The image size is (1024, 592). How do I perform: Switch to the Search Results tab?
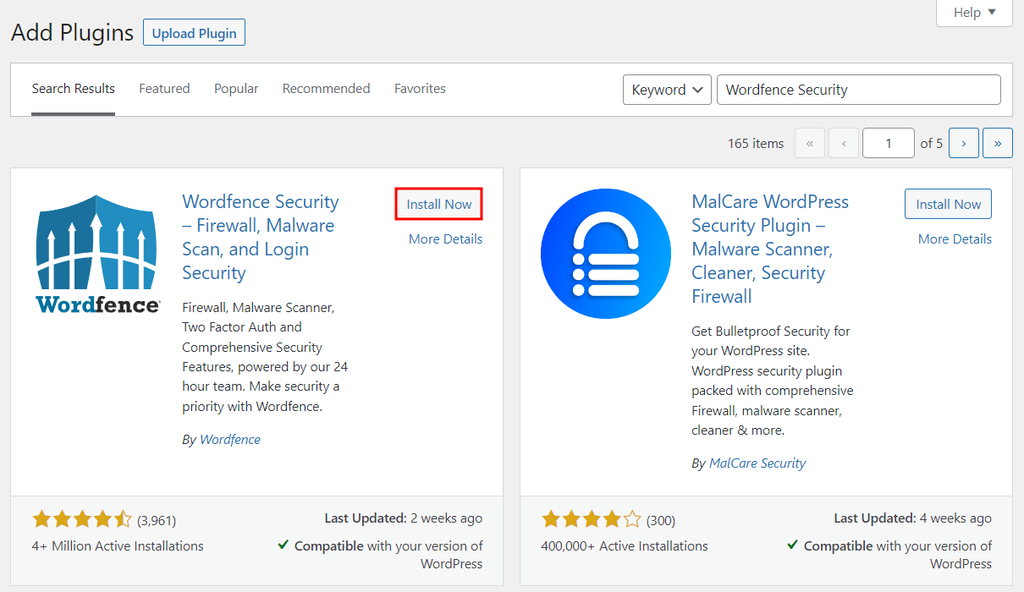coord(73,89)
